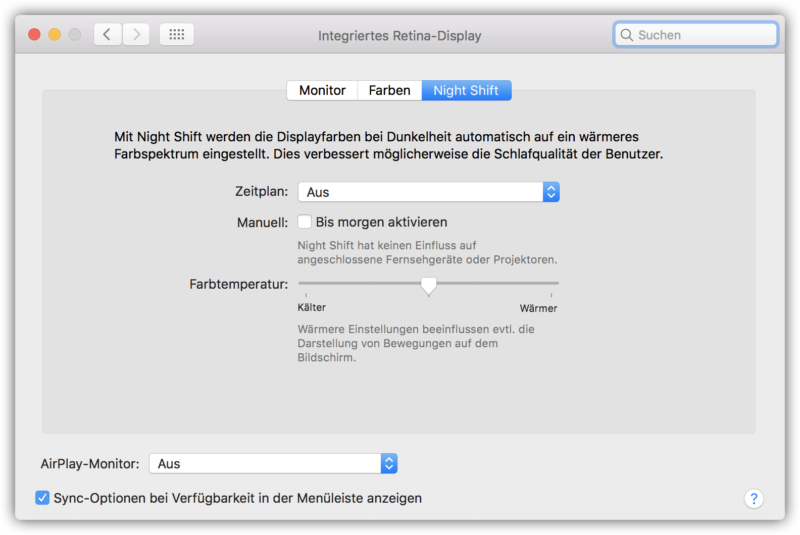Go forward with the right chevron button

(x=136, y=34)
